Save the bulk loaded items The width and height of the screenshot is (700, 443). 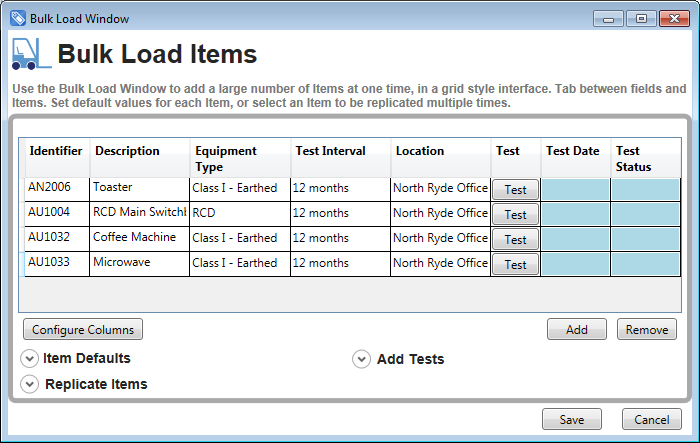571,420
